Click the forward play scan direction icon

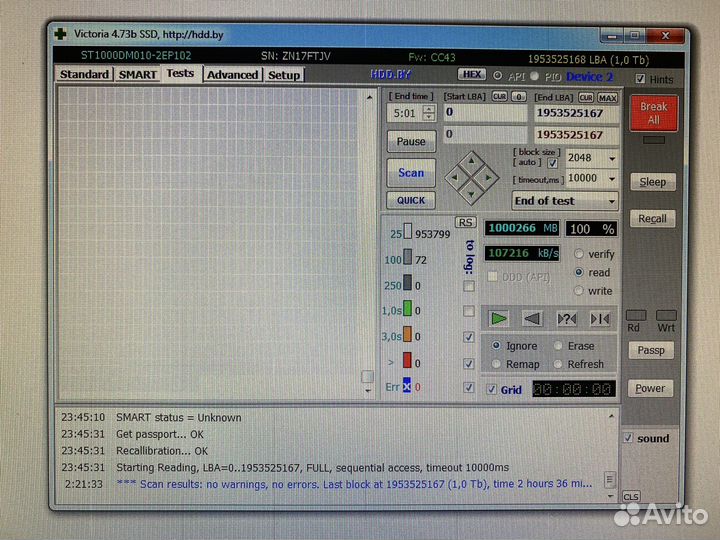tap(499, 318)
